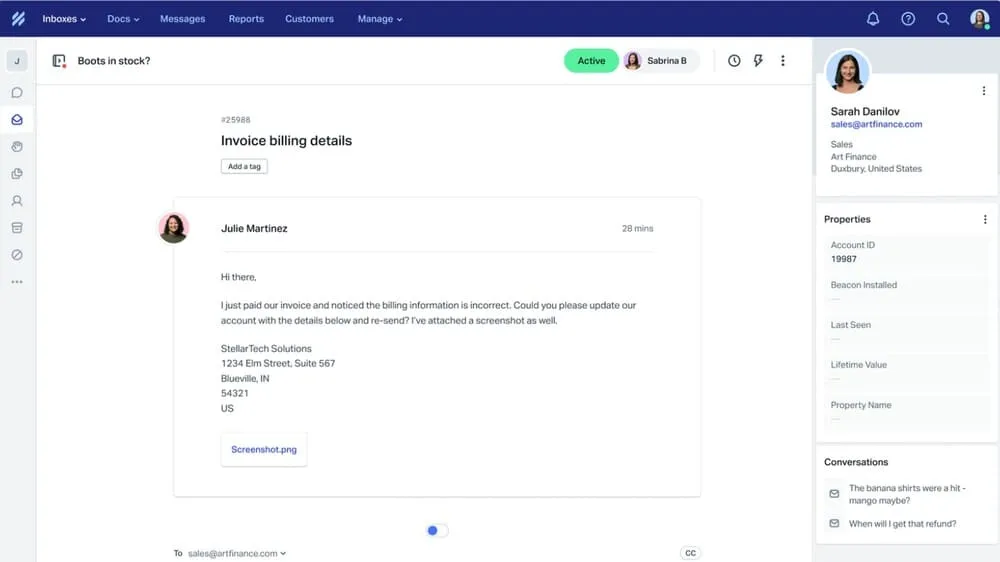Click the stacked copy icon in sidebar
The height and width of the screenshot is (562, 1000).
17,174
